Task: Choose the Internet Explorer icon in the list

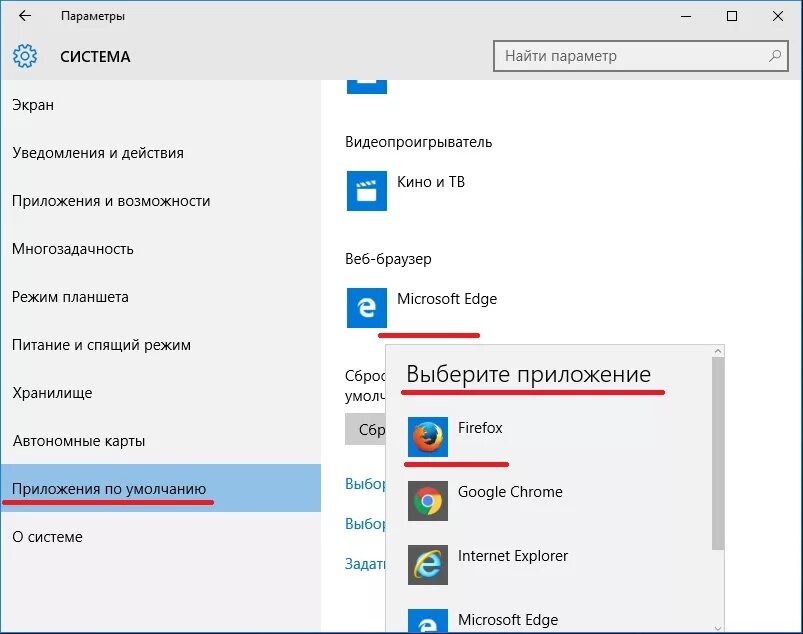Action: point(428,565)
